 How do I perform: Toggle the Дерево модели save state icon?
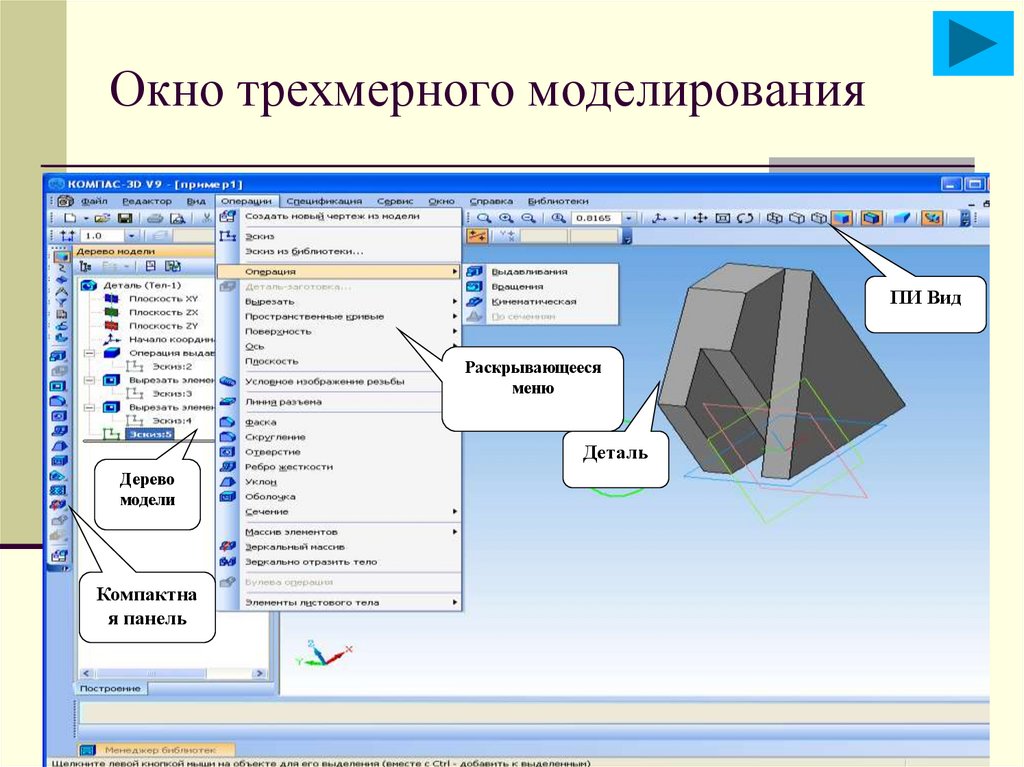152,266
